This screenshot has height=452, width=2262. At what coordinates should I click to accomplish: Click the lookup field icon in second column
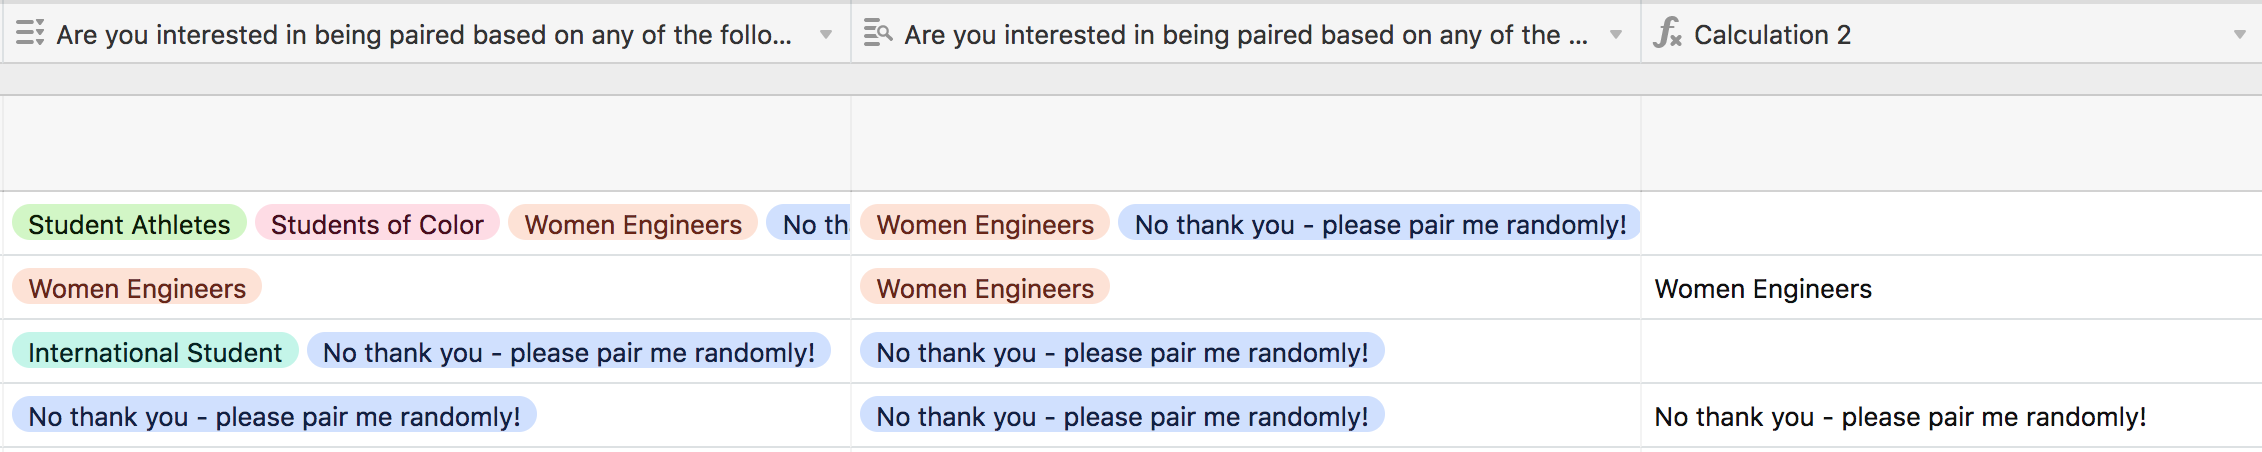(x=877, y=33)
